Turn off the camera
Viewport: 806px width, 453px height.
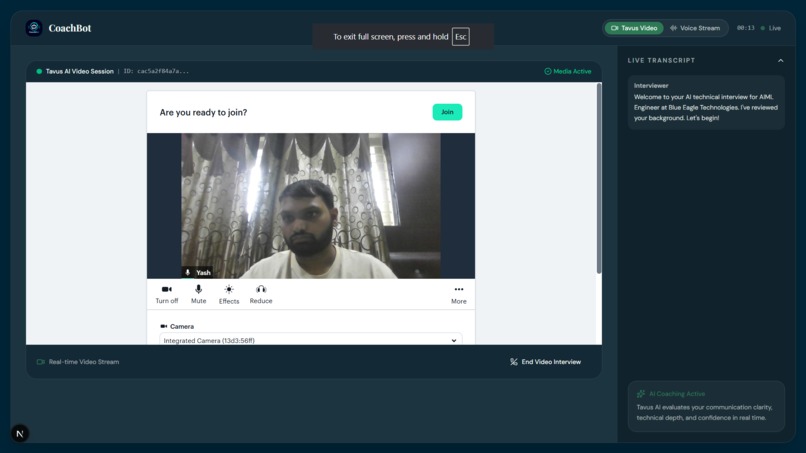coord(167,295)
